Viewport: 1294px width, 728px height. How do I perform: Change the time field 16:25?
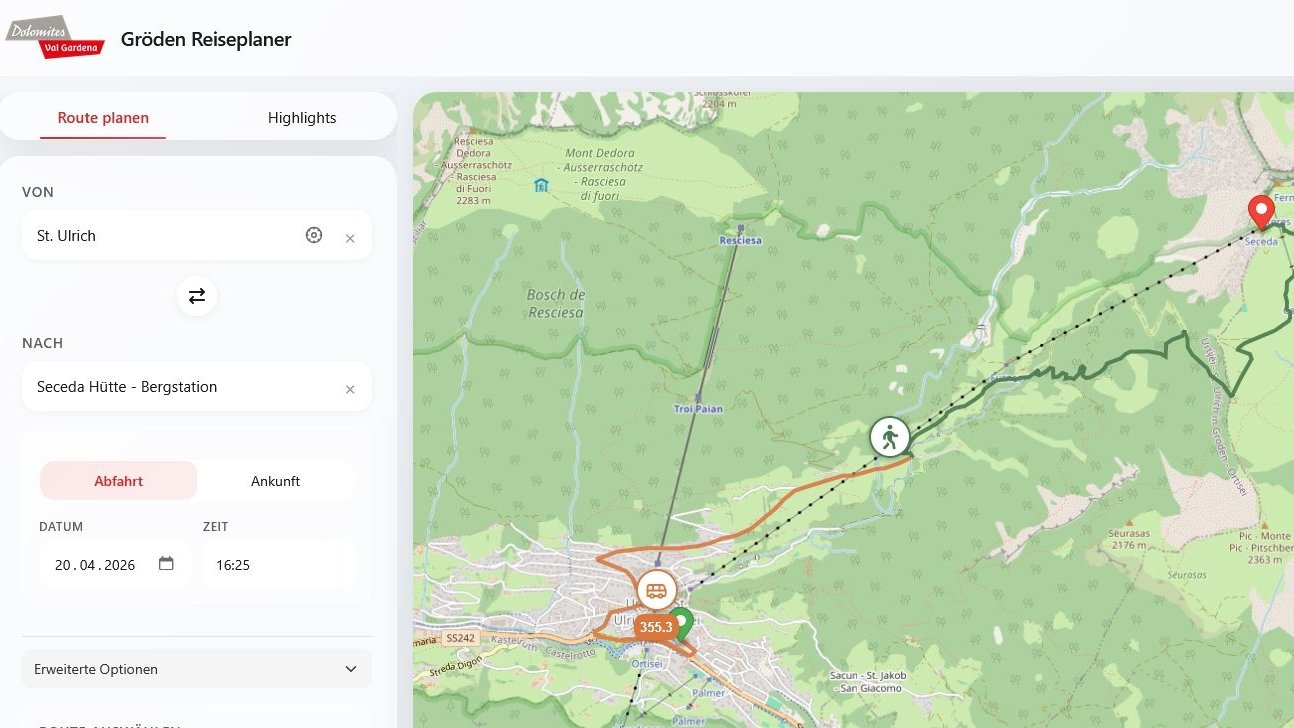tap(278, 565)
